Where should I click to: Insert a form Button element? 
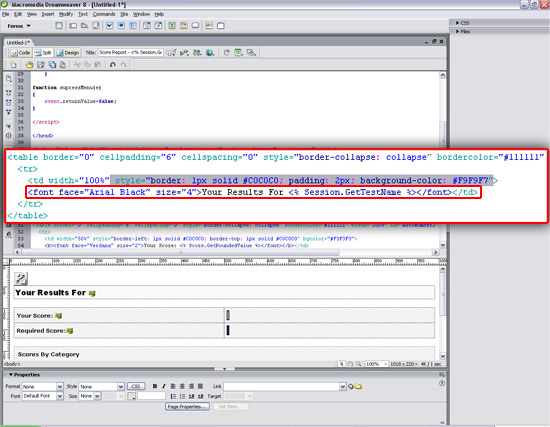click(x=195, y=26)
